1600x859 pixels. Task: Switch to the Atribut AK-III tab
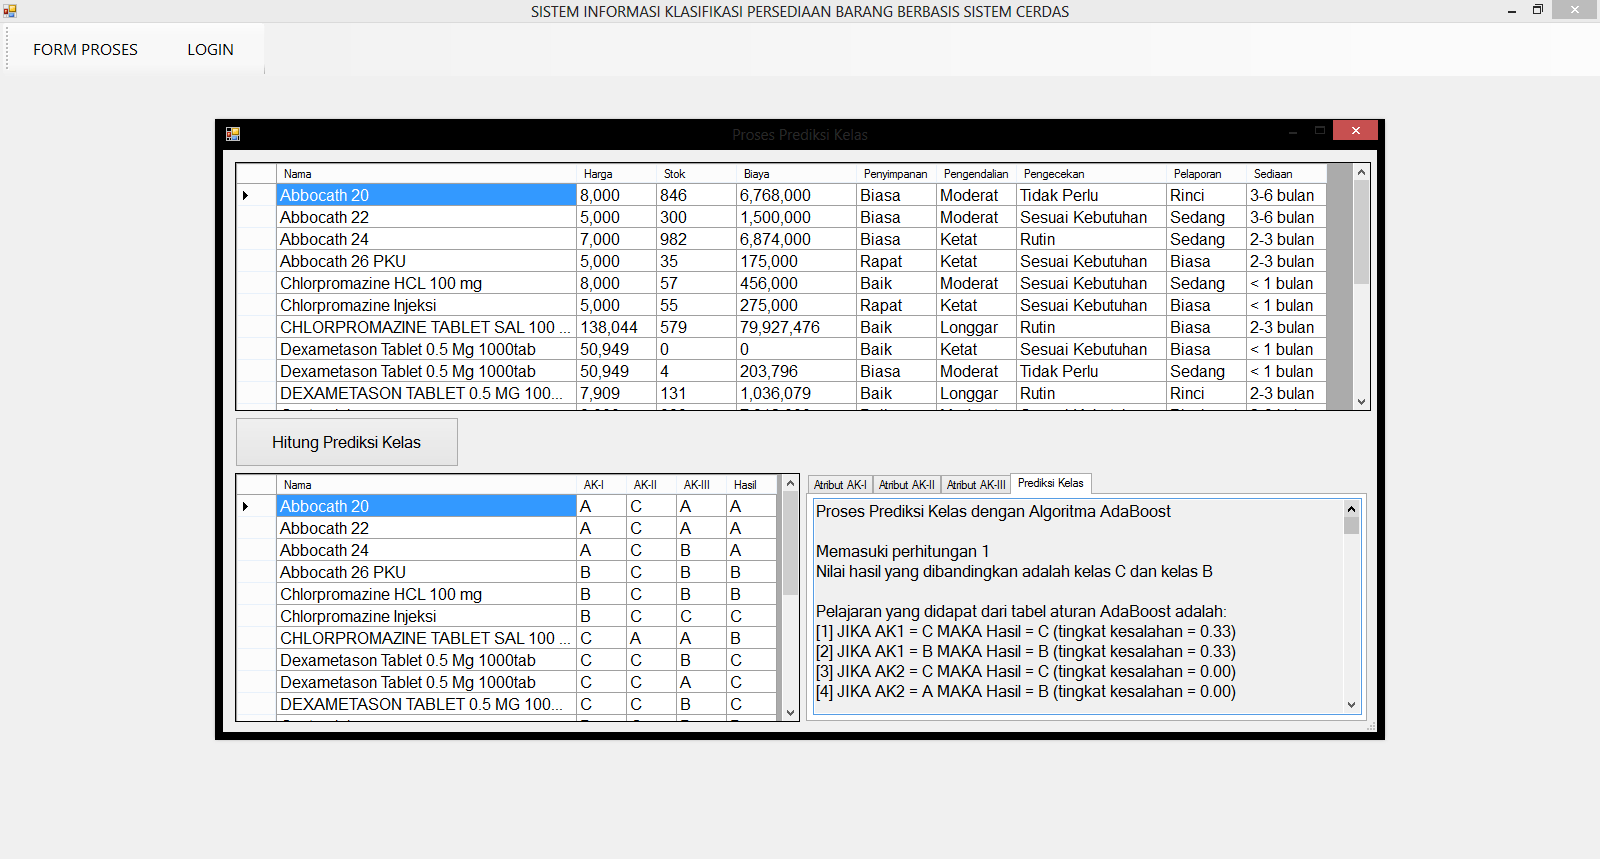pos(976,485)
